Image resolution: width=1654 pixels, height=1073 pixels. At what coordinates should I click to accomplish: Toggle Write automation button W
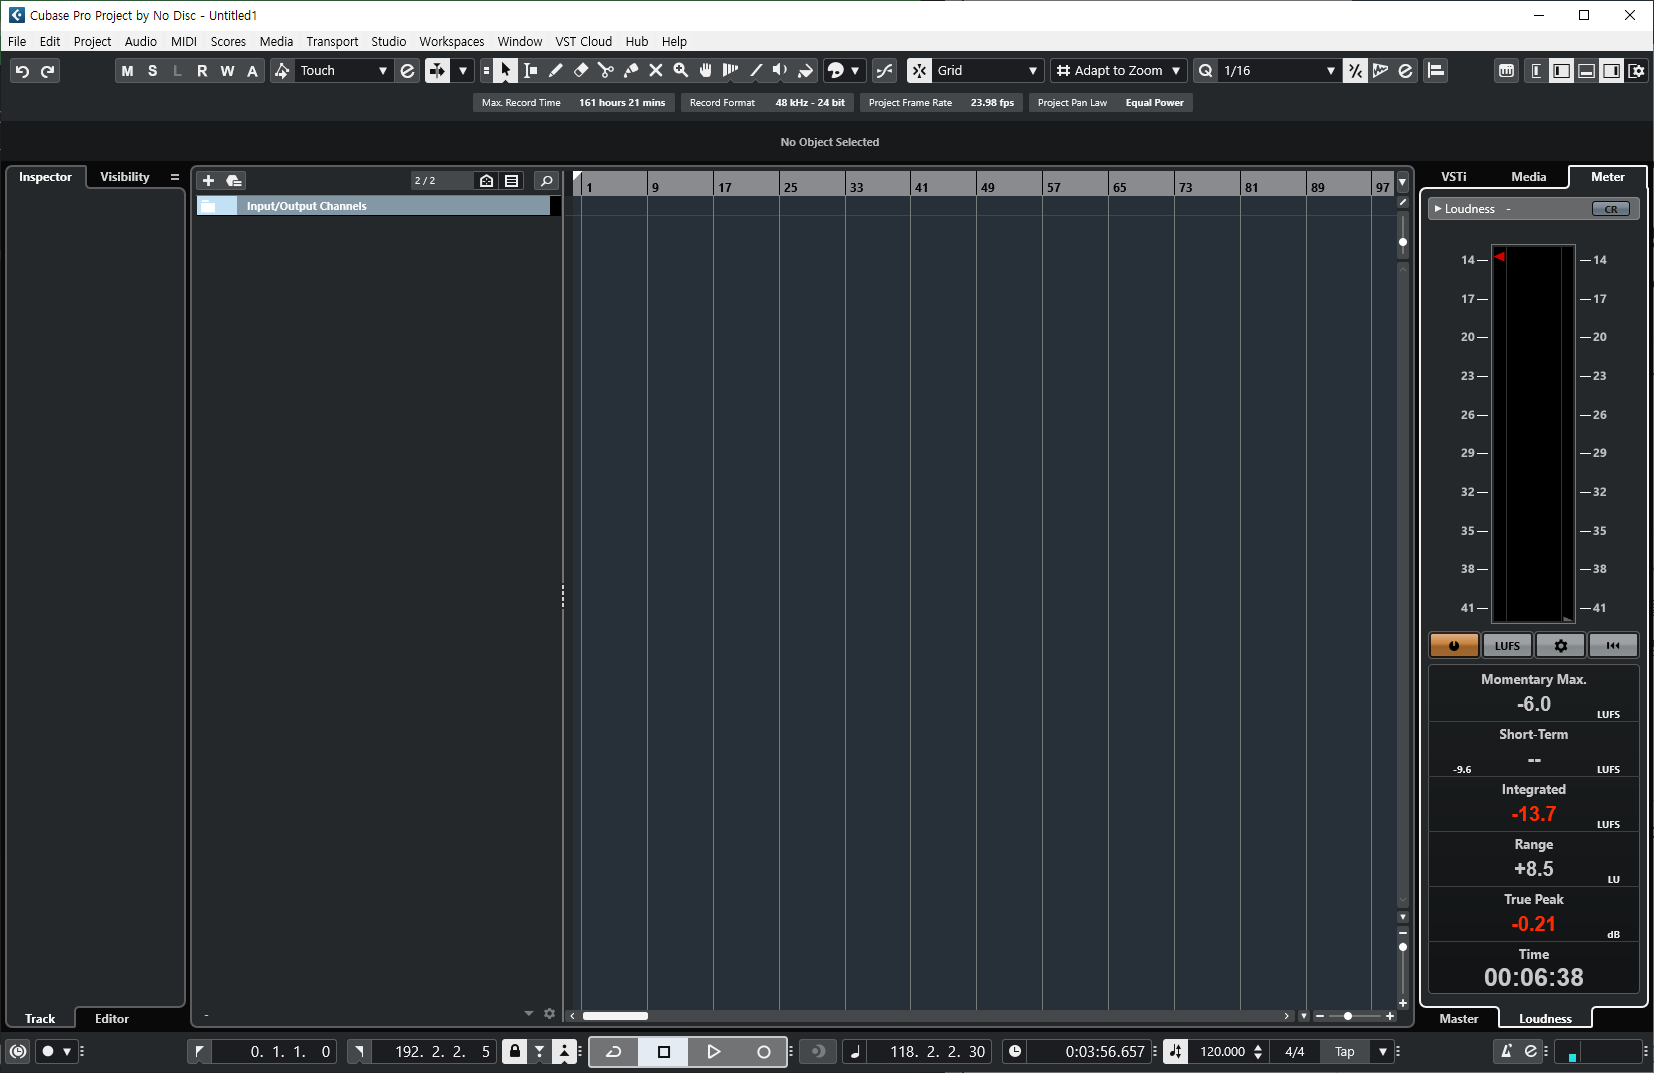click(227, 70)
